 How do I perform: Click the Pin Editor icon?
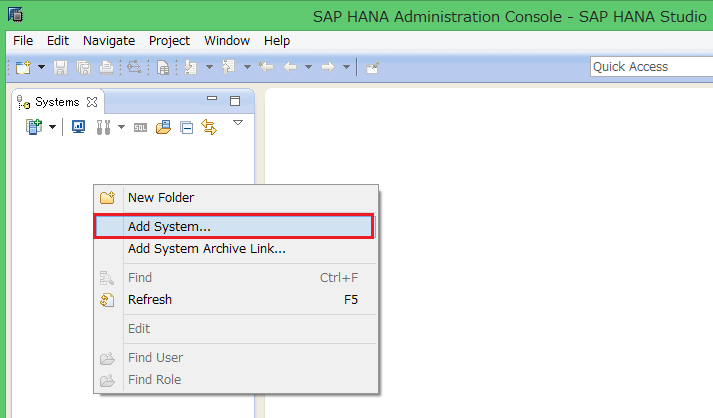(372, 68)
